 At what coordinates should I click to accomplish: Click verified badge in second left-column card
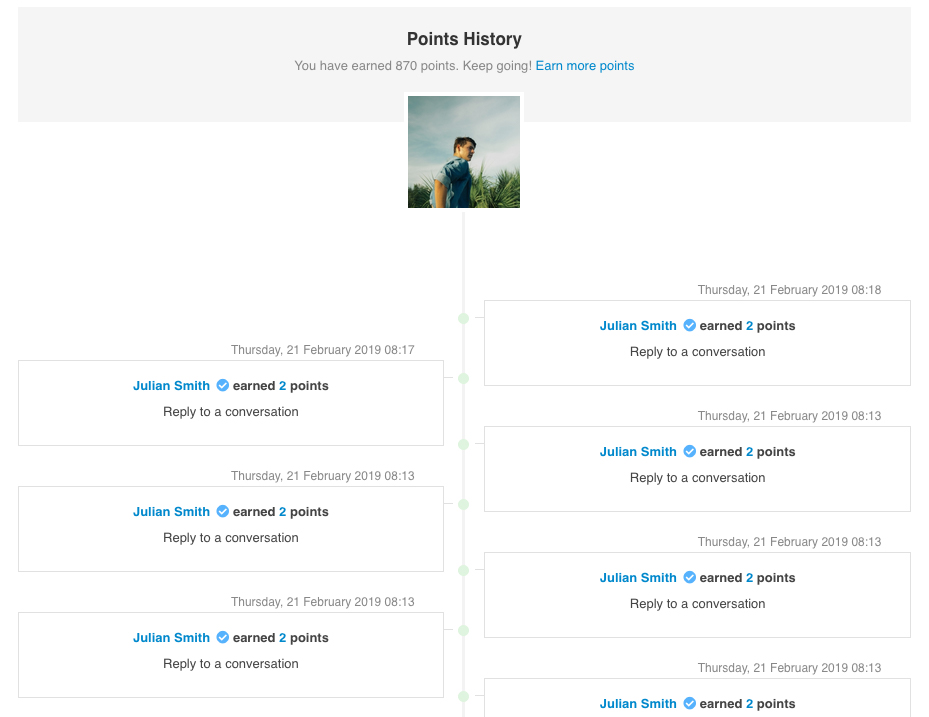(x=223, y=511)
